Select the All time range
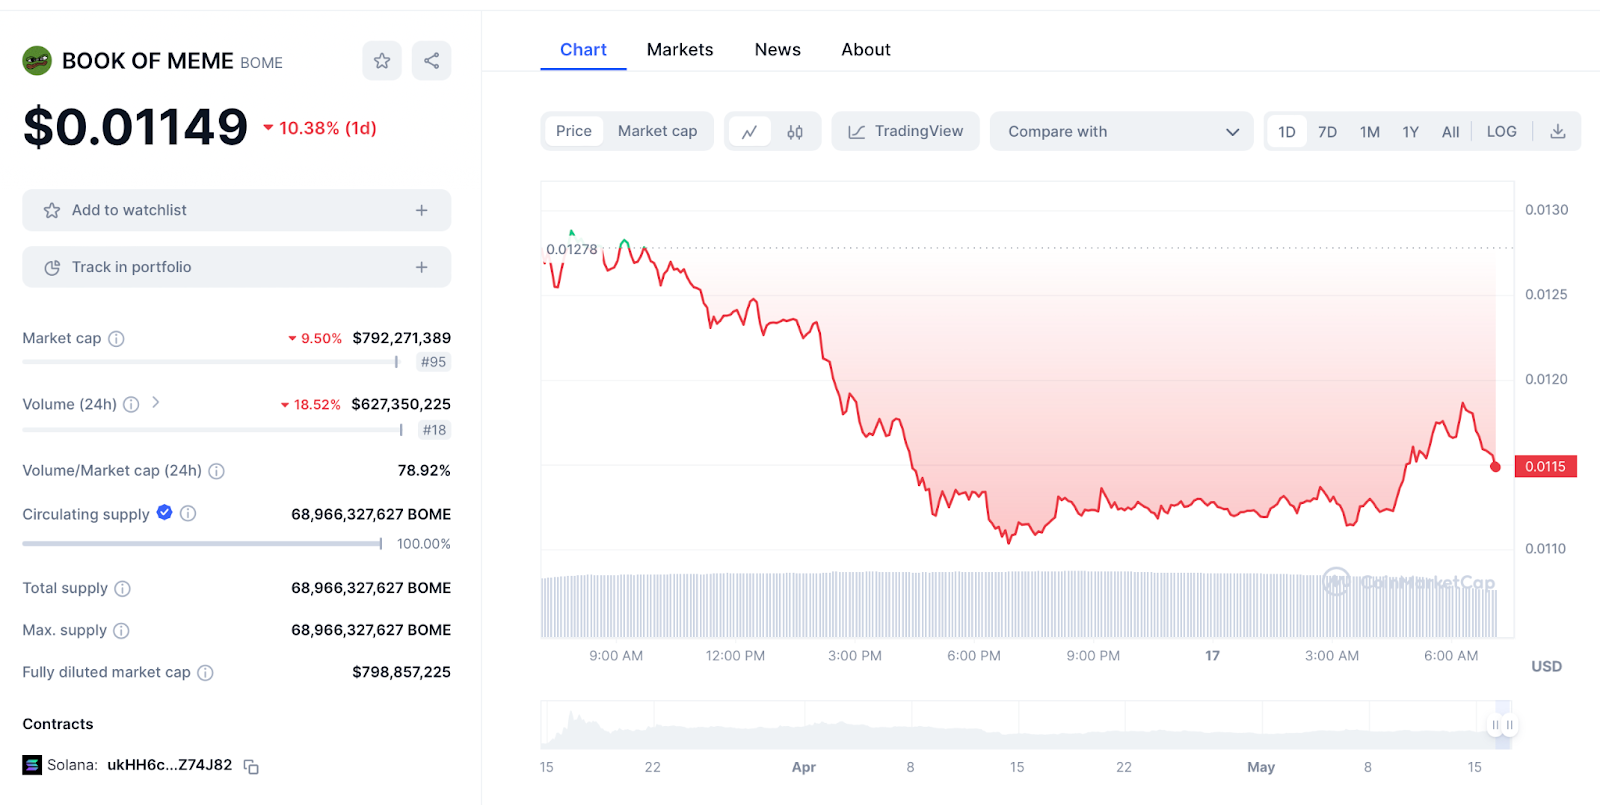 pos(1451,132)
